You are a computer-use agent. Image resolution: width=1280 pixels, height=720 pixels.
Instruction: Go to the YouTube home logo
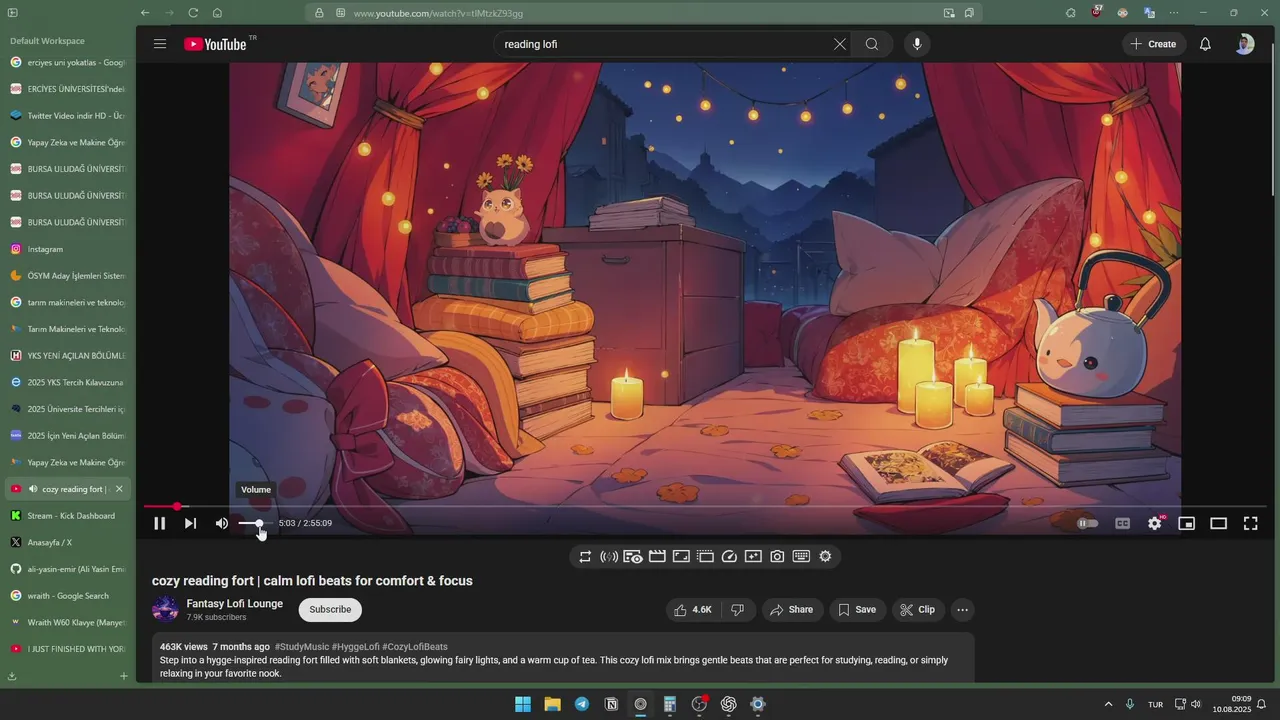point(216,44)
